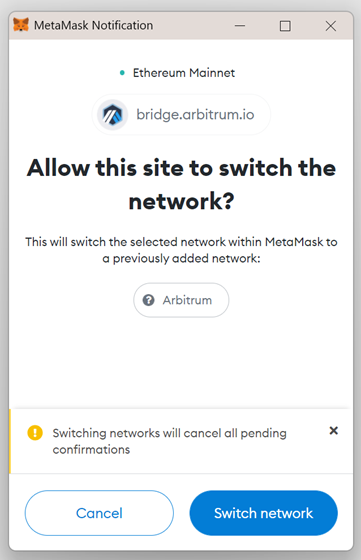This screenshot has height=560, width=361.
Task: Click the question mark icon beside Arbitrum
Action: pyautogui.click(x=149, y=300)
